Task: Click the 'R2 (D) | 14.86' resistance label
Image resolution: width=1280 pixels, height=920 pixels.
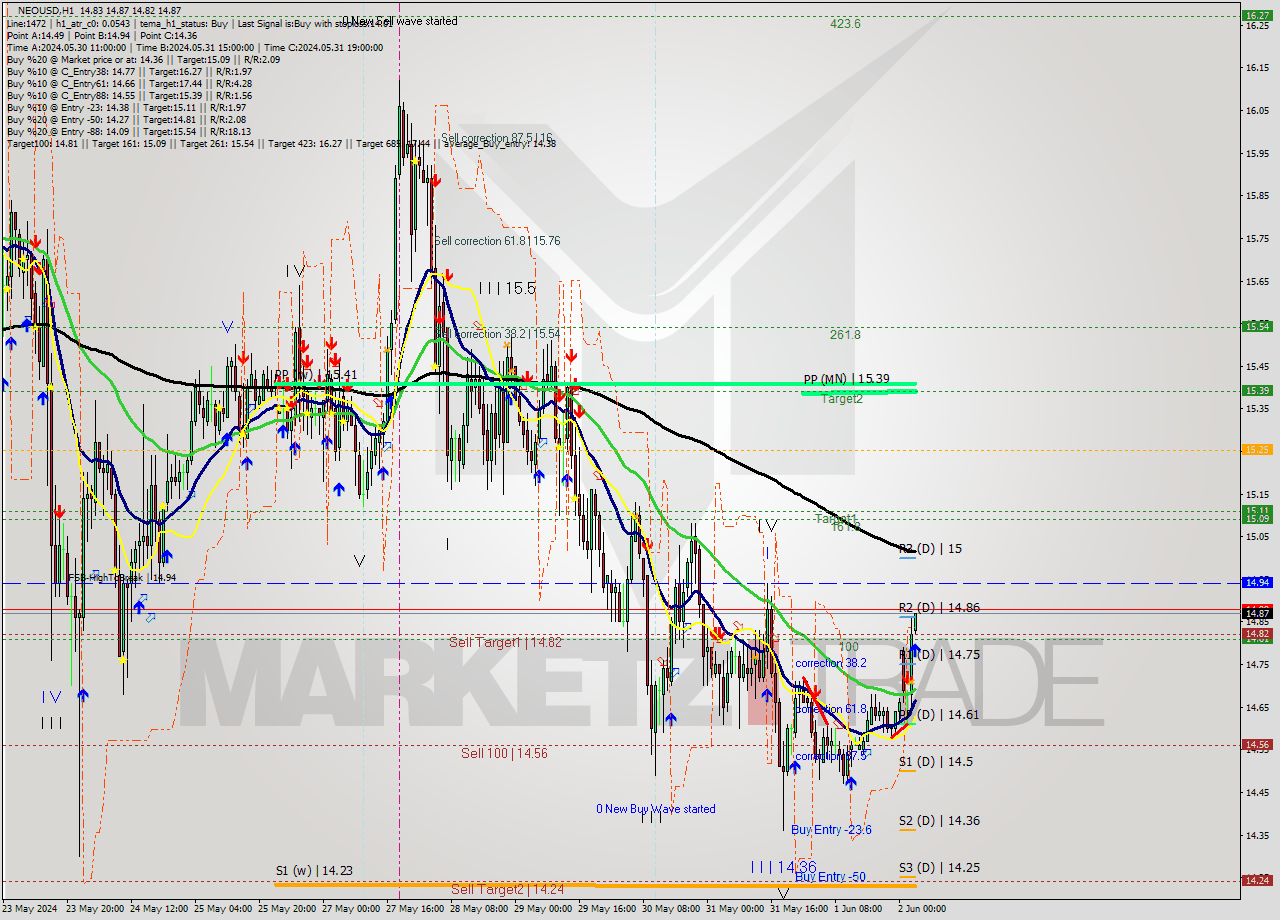Action: click(939, 607)
